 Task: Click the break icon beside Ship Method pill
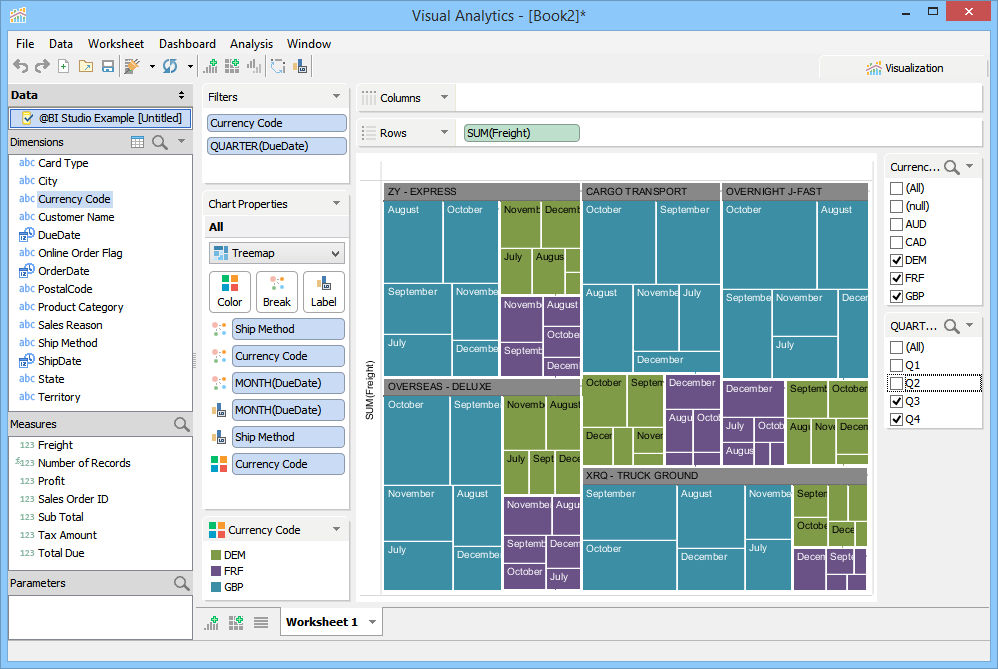(x=219, y=329)
